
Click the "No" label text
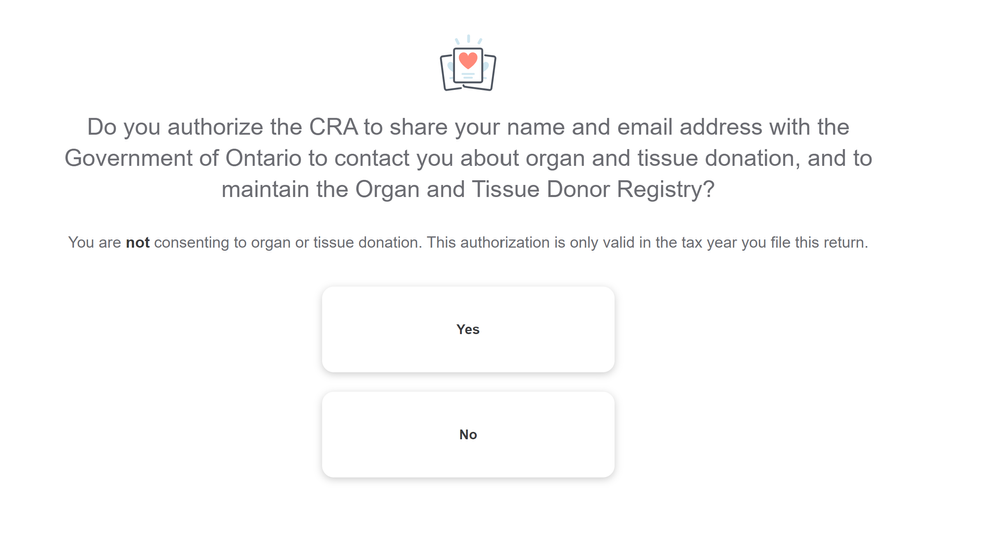pyautogui.click(x=468, y=434)
